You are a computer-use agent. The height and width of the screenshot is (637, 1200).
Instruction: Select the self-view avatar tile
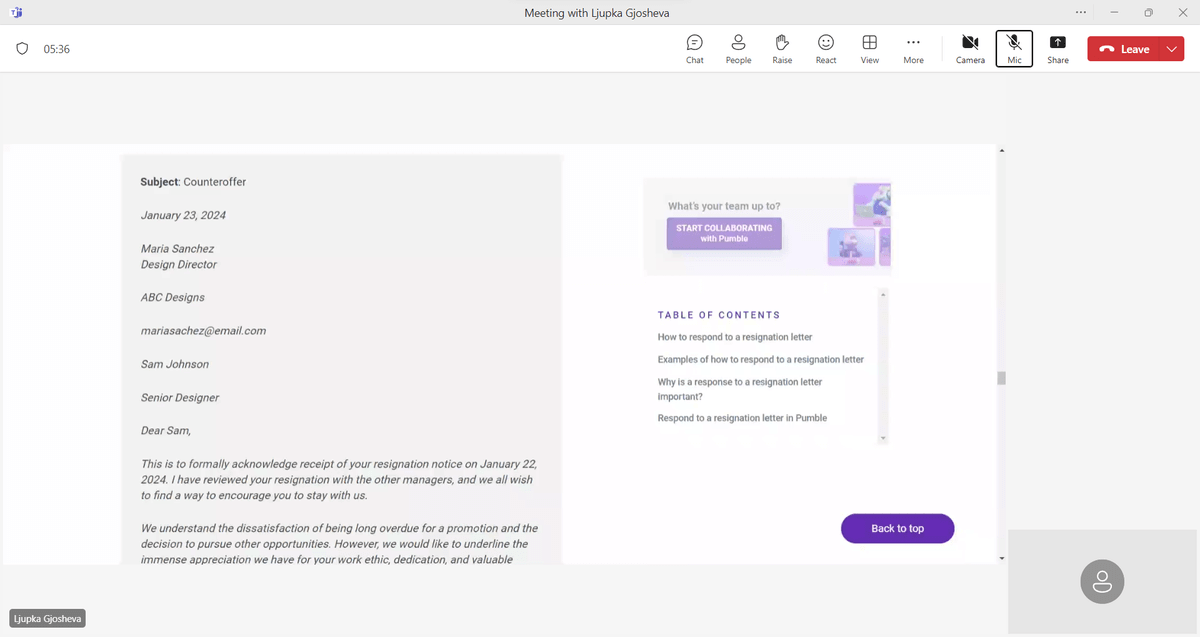pos(1102,581)
